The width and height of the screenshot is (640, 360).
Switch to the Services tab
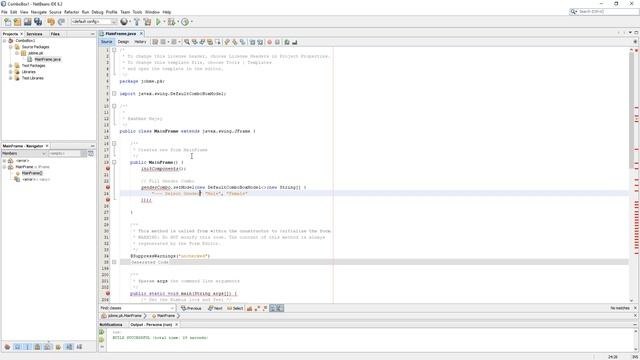tap(34, 34)
